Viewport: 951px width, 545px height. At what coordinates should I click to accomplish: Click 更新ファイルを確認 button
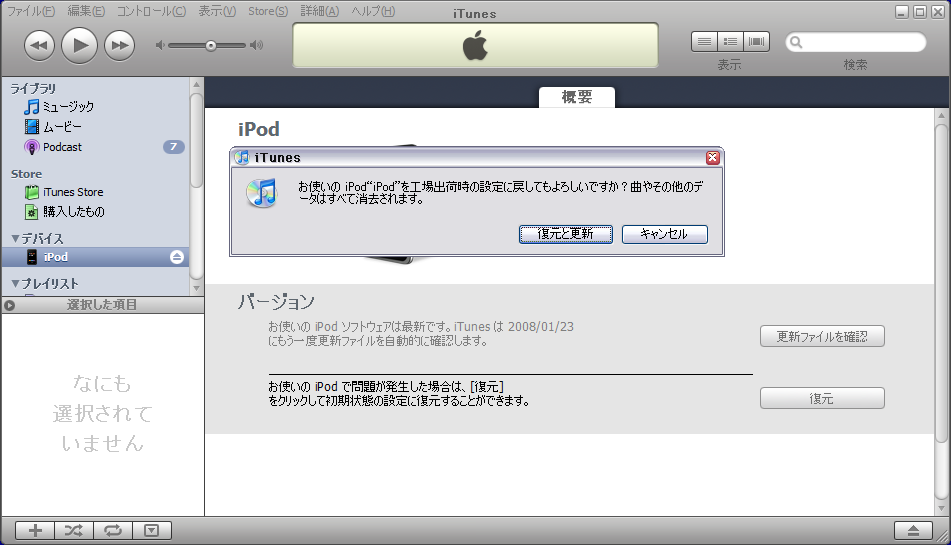[x=822, y=336]
